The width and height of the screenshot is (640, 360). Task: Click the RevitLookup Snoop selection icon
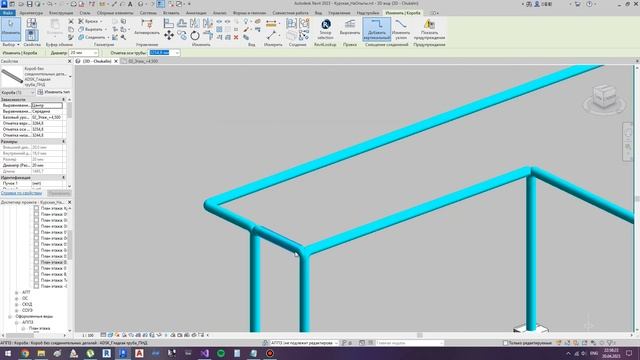click(x=326, y=29)
